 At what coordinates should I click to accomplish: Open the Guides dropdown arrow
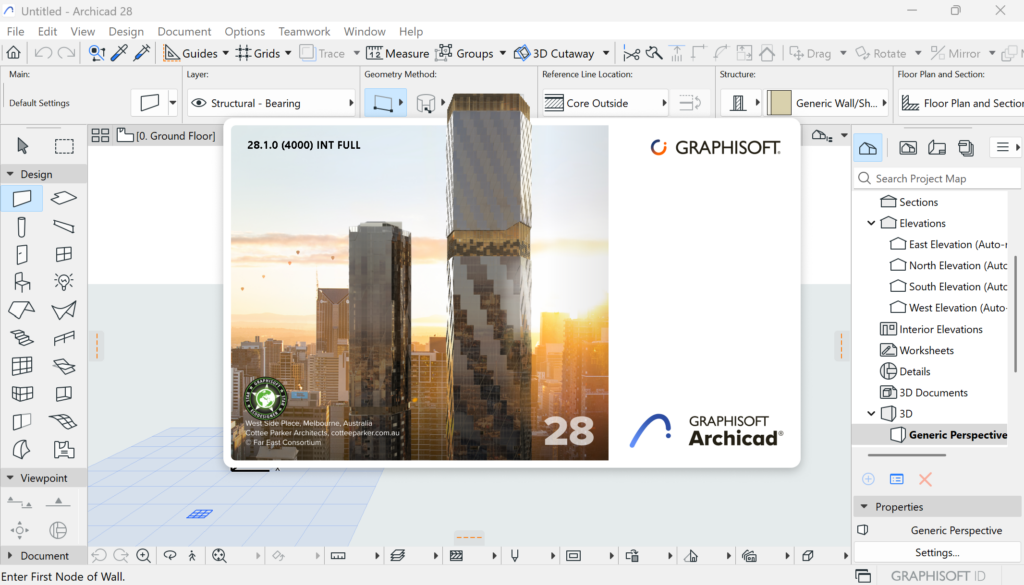pyautogui.click(x=226, y=53)
